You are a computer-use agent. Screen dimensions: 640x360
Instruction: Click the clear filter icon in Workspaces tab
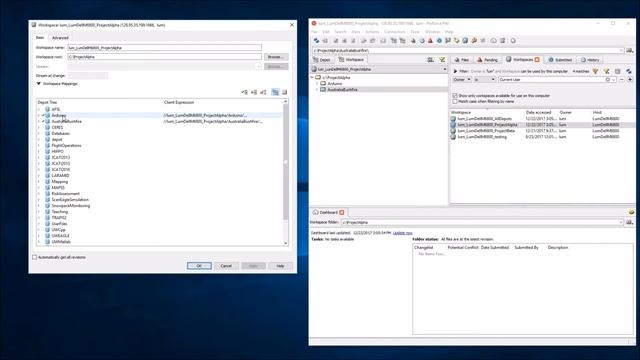pyautogui.click(x=607, y=71)
